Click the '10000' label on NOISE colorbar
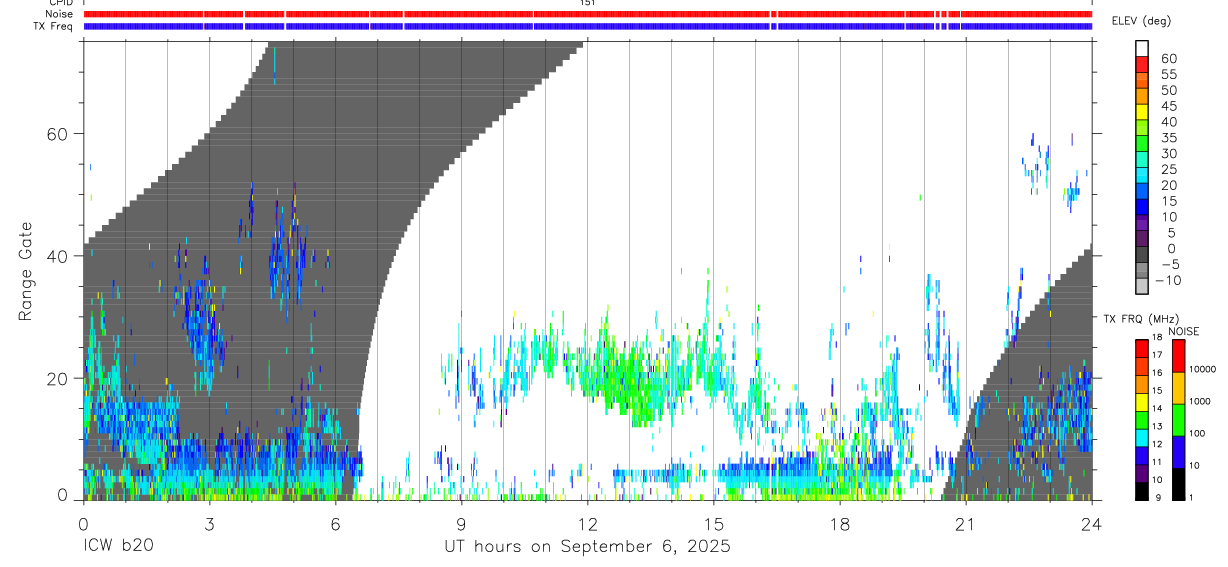Screen dimensions: 1228x567 point(1204,370)
